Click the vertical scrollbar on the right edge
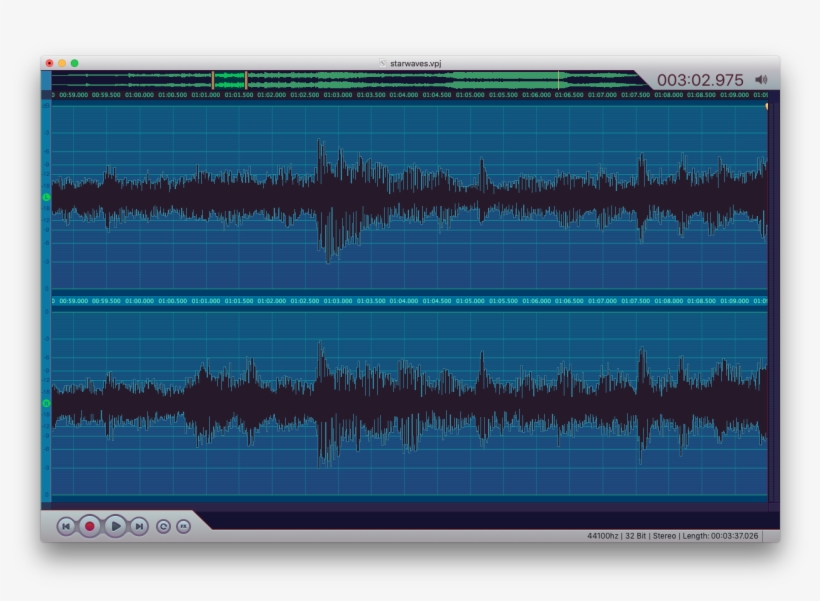 [774, 301]
